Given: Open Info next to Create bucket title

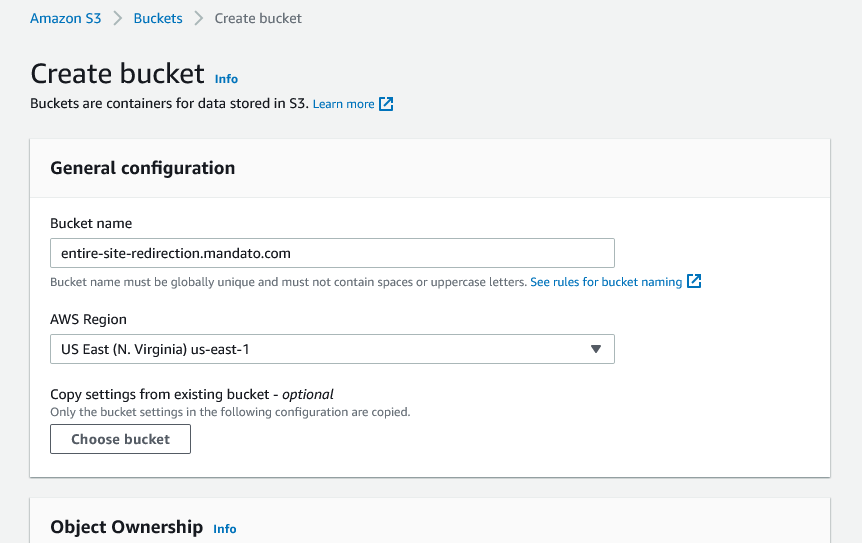Looking at the screenshot, I should click(226, 79).
